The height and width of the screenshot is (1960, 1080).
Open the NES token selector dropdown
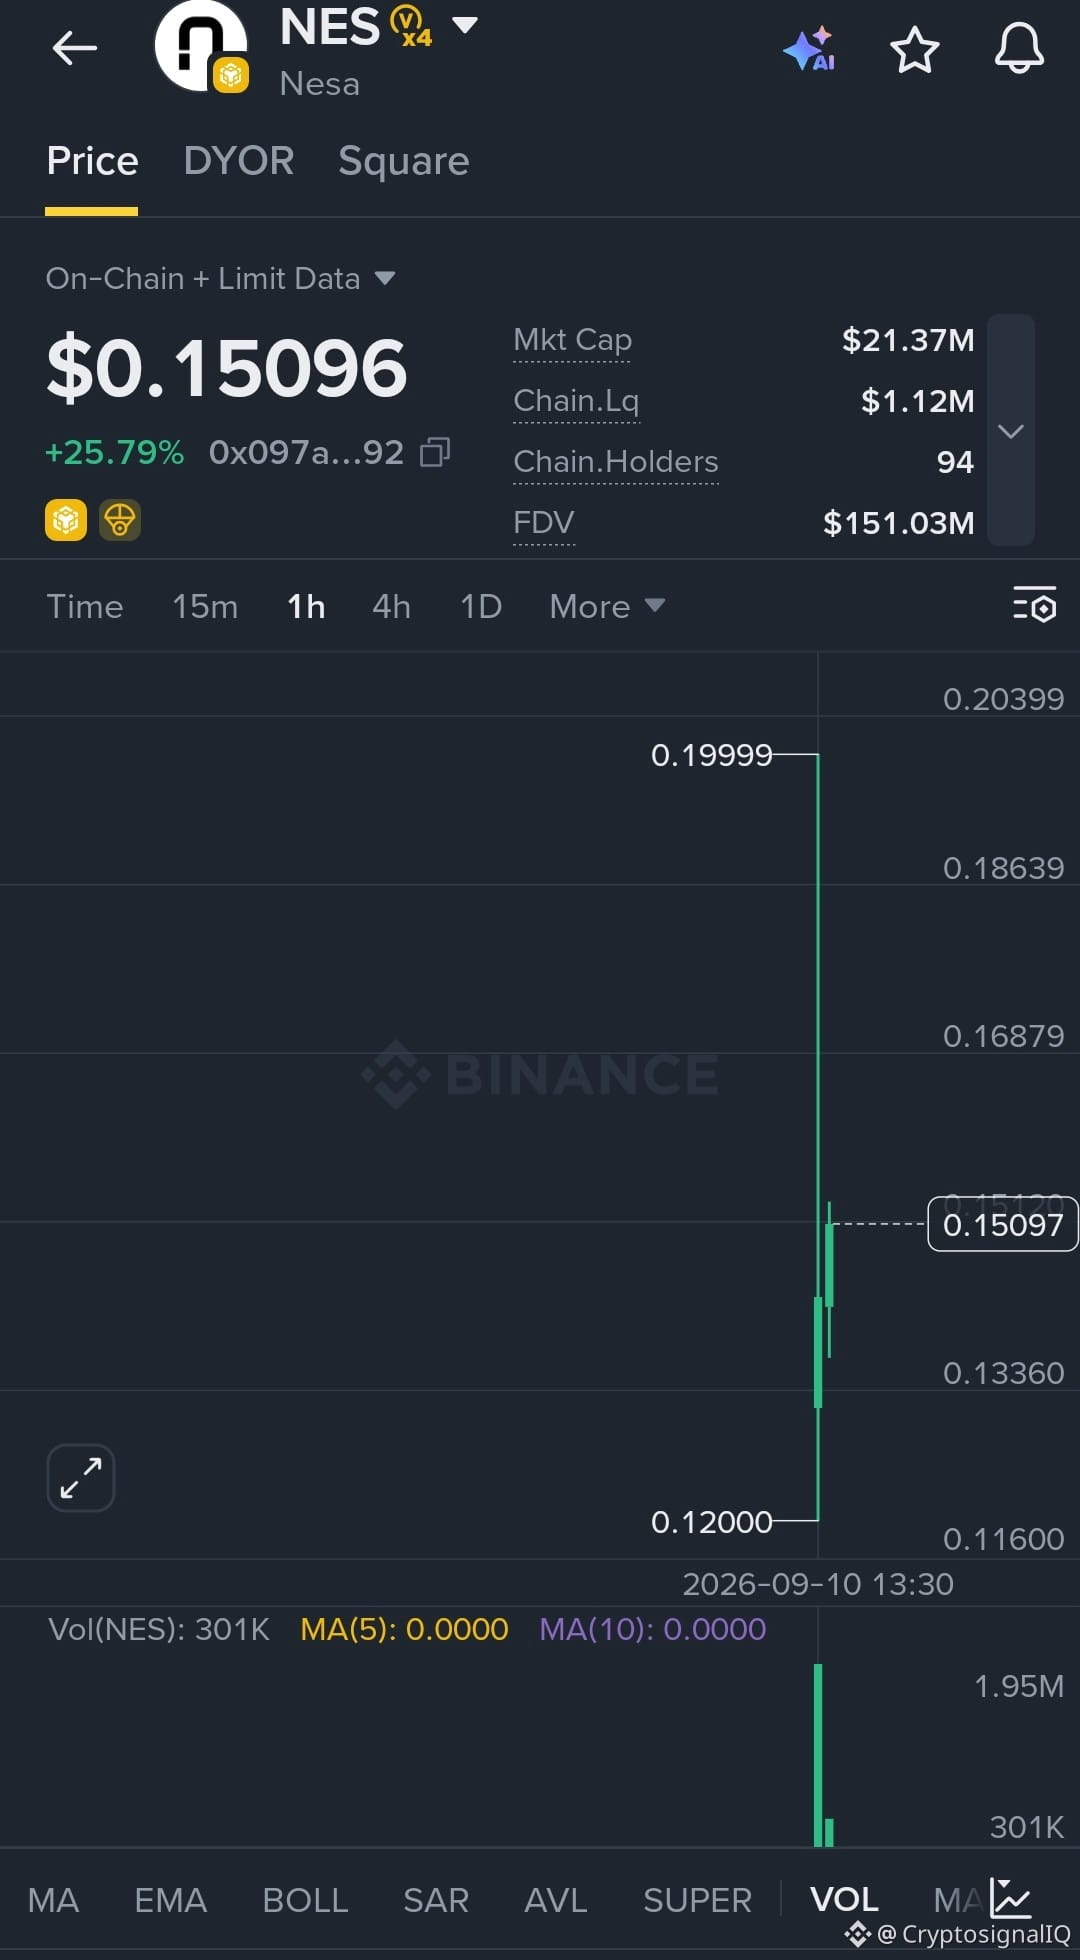pyautogui.click(x=465, y=25)
